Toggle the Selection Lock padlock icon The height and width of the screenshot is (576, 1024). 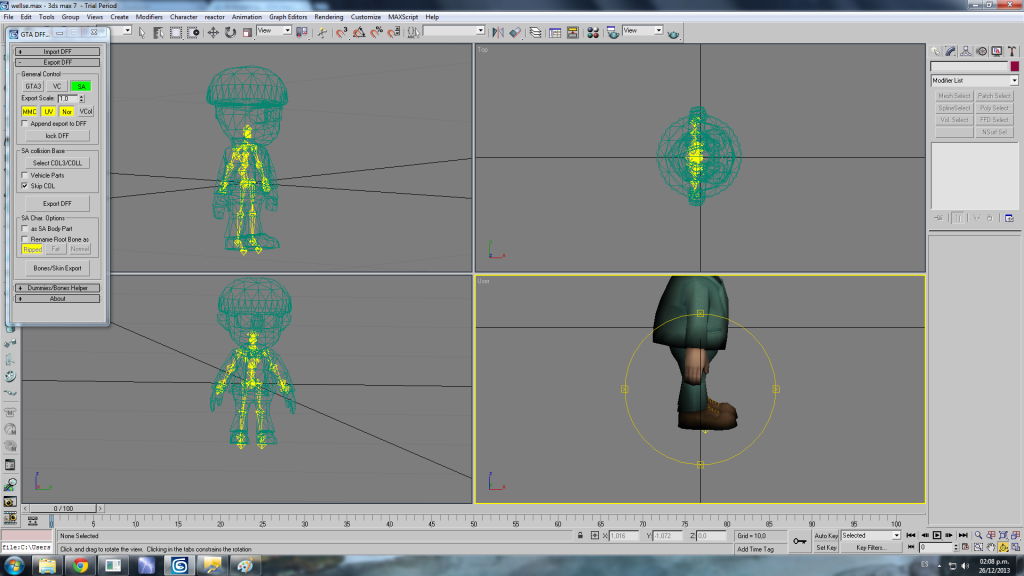(x=580, y=536)
